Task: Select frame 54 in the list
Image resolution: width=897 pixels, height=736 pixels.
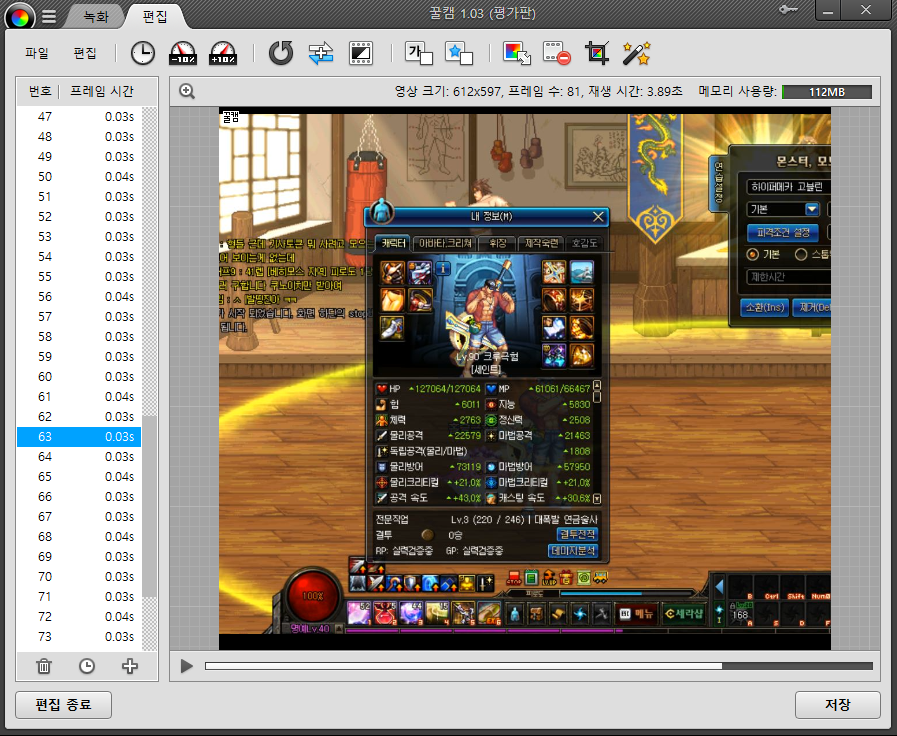Action: (x=79, y=257)
